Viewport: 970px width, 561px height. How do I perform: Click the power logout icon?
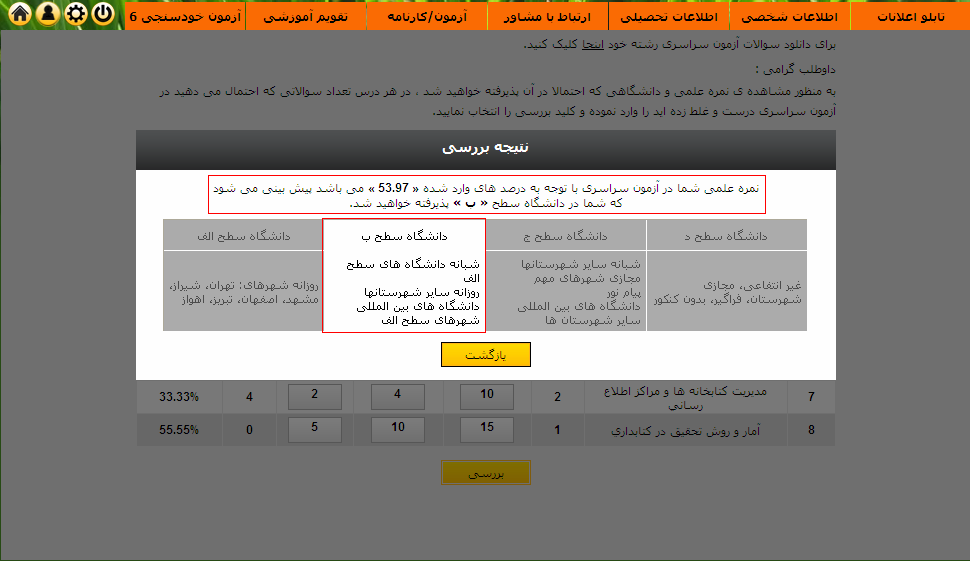pyautogui.click(x=103, y=14)
